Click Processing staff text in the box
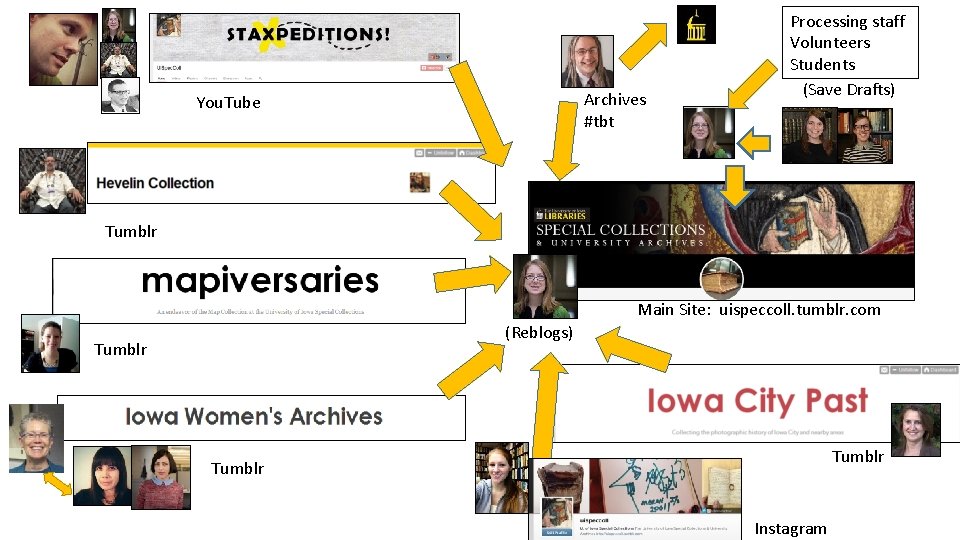The image size is (960, 540). tap(847, 22)
